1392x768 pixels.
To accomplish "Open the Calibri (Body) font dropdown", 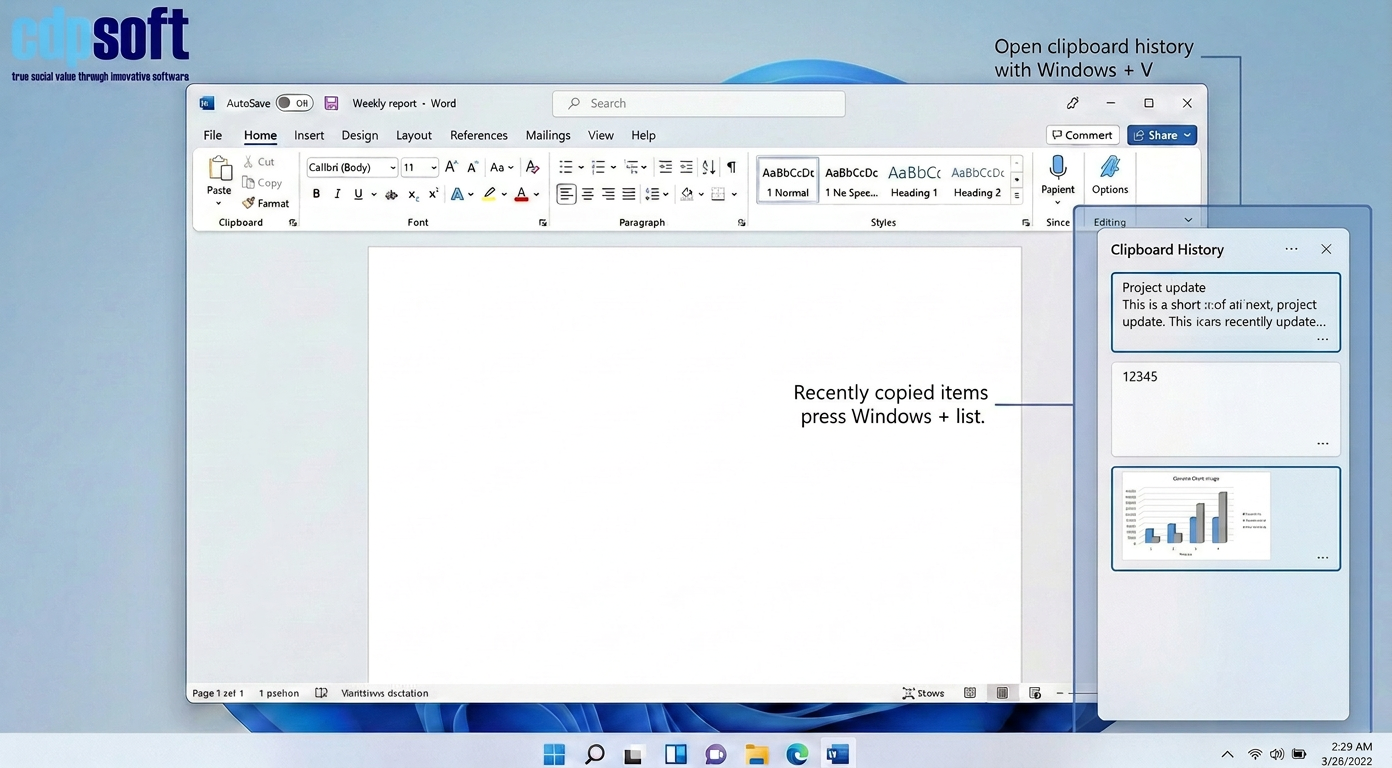I will pyautogui.click(x=392, y=168).
